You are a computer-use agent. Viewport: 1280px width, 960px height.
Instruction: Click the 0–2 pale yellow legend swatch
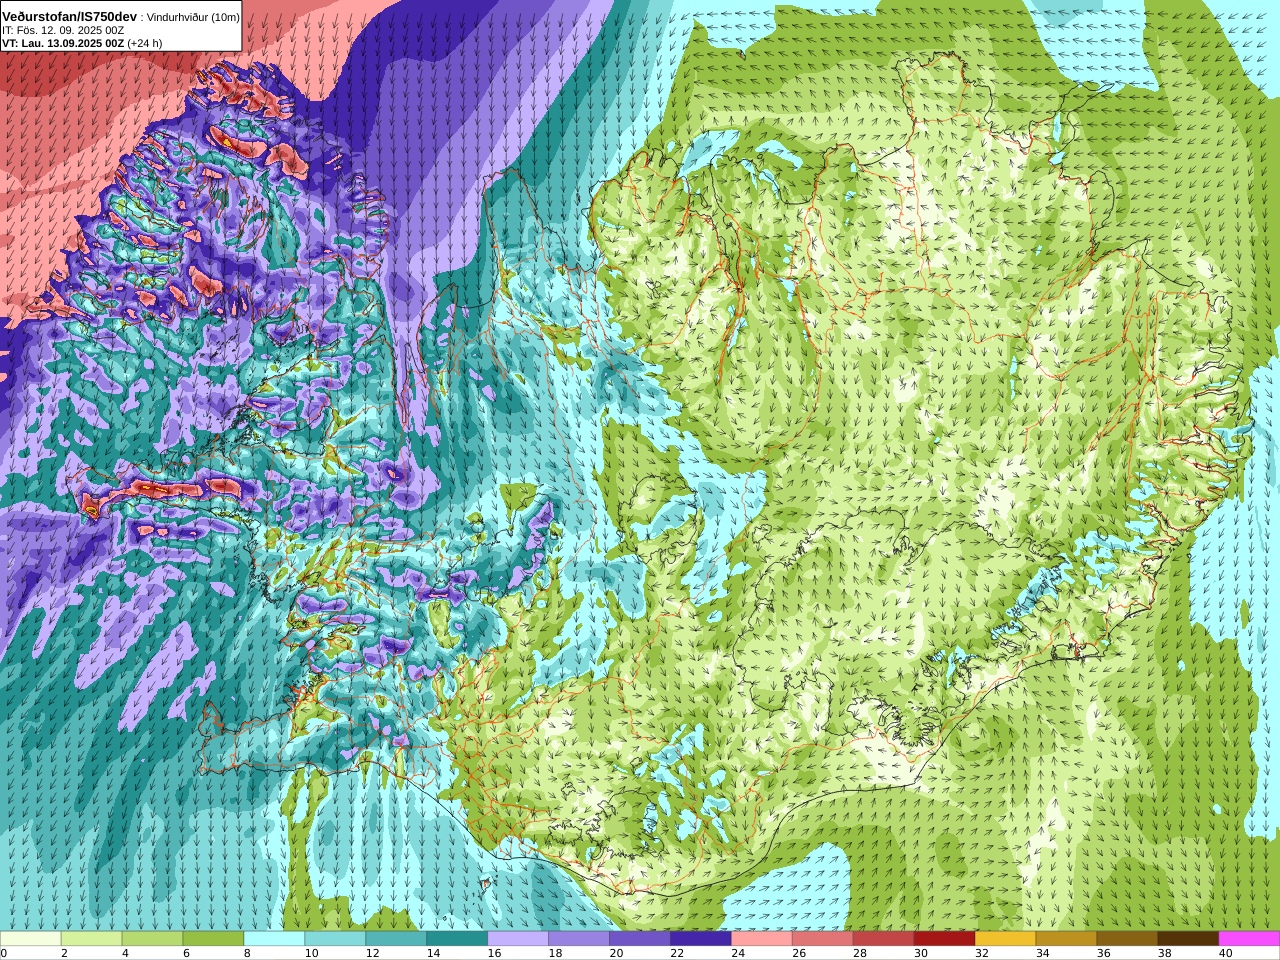30,939
